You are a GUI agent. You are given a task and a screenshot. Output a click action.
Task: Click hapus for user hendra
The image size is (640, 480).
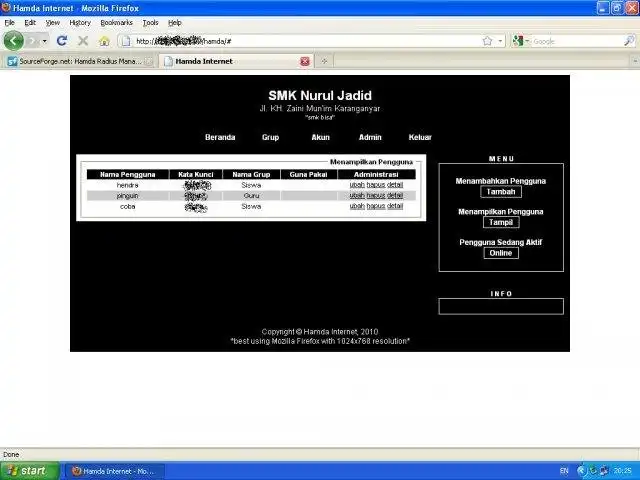point(376,185)
